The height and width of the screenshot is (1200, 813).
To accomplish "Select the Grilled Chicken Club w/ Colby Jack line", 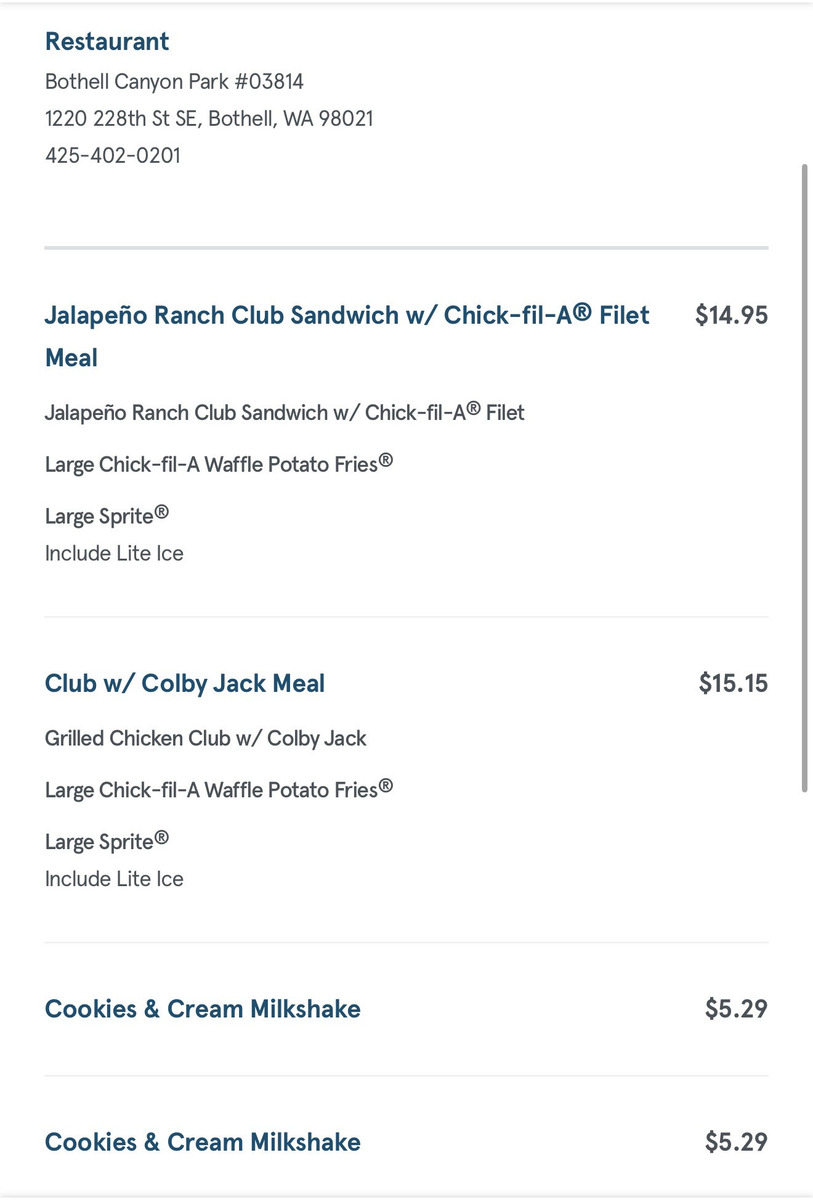I will tap(205, 739).
